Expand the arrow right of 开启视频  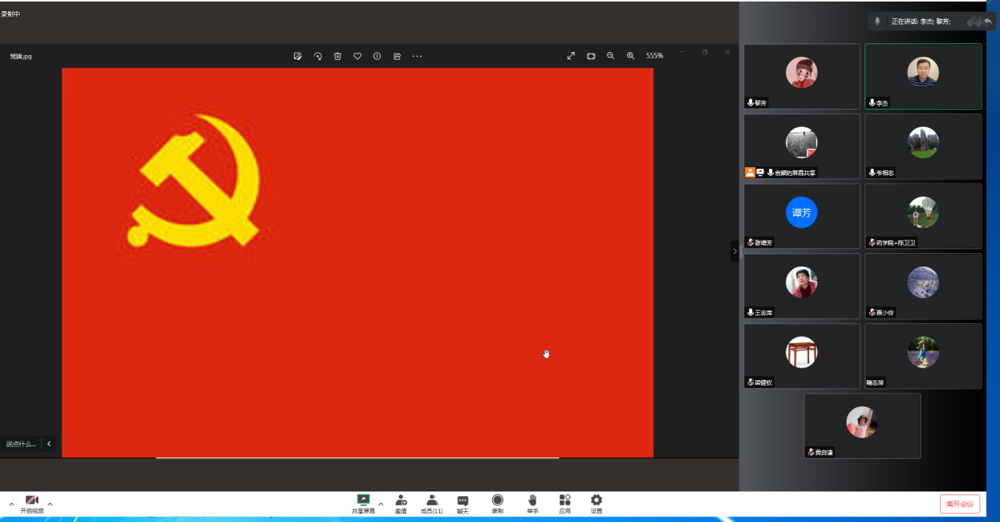click(50, 503)
